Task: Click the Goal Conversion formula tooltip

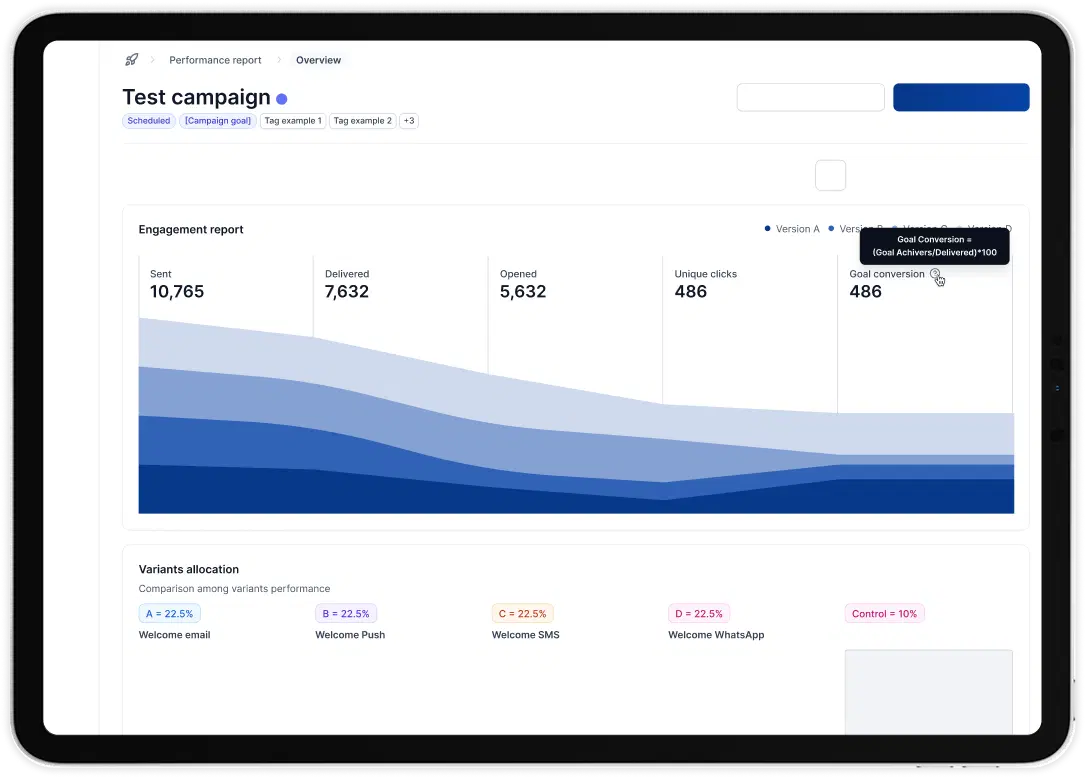Action: point(934,246)
